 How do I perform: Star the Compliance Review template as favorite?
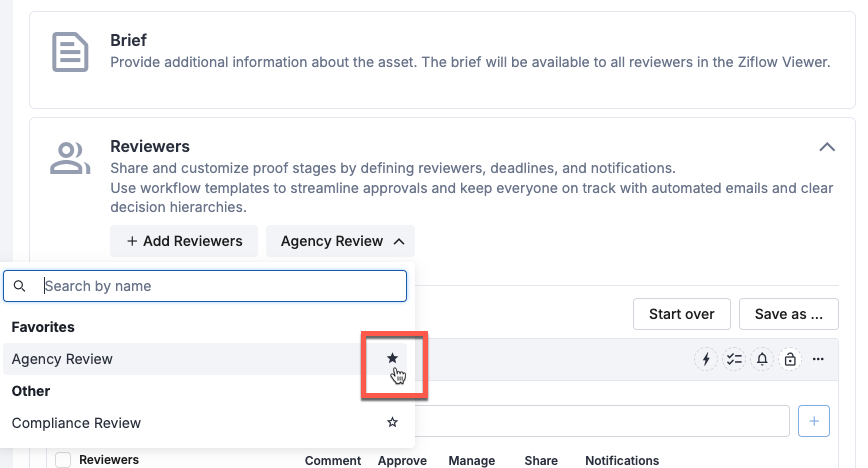[392, 423]
